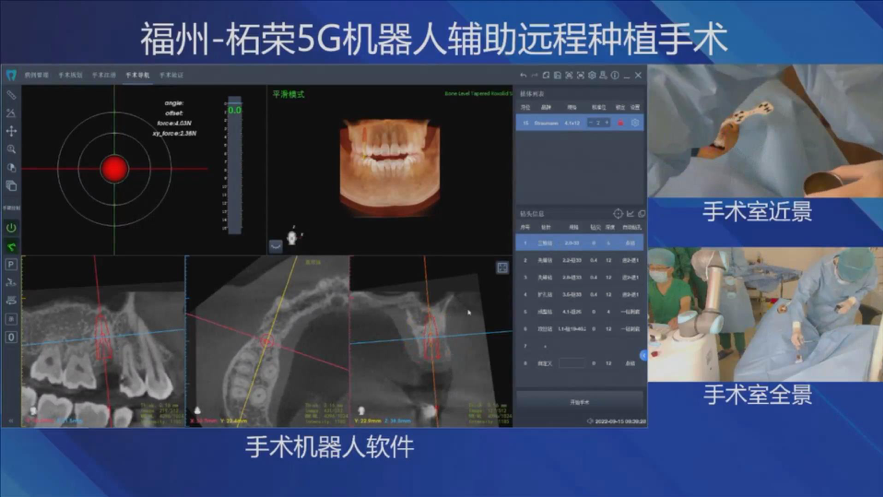This screenshot has width=883, height=497.
Task: Click the printer-like icon in left toolbar
Action: [x=11, y=301]
